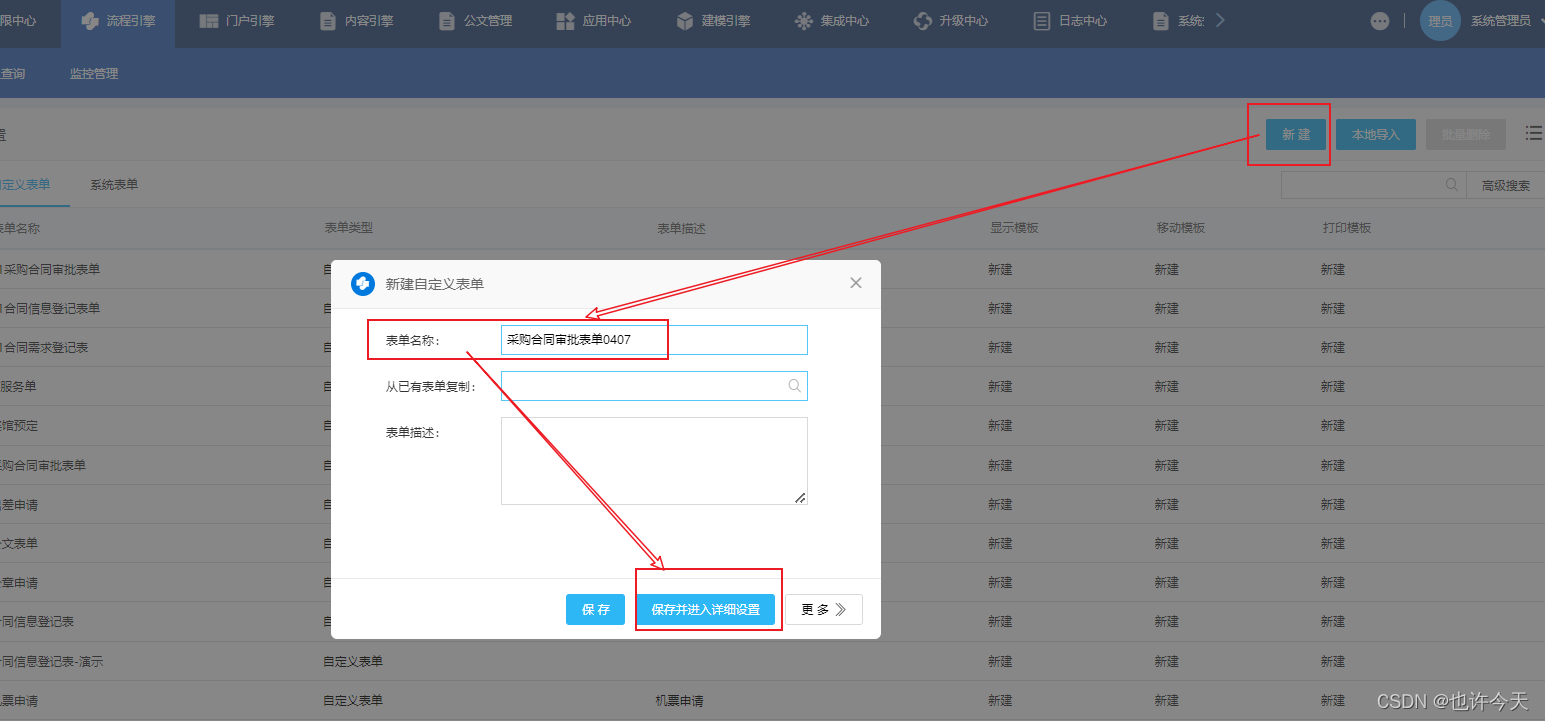Open the 内容引擎 module icon
Viewport: 1545px width, 721px height.
(327, 20)
